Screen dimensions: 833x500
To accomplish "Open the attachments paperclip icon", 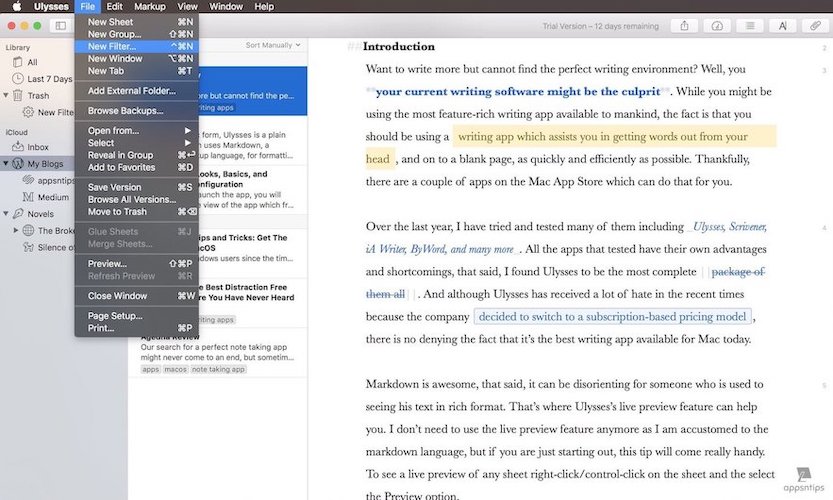I will (814, 25).
